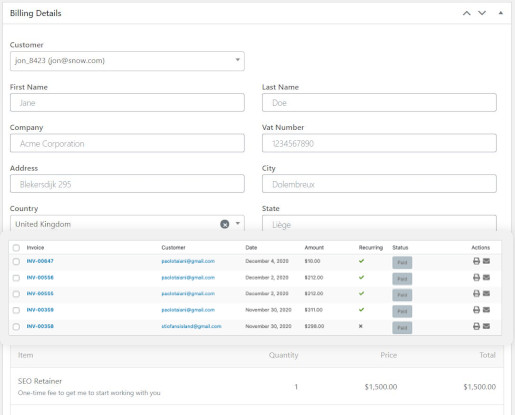Click recurring check mark for INV-00647

point(361,261)
